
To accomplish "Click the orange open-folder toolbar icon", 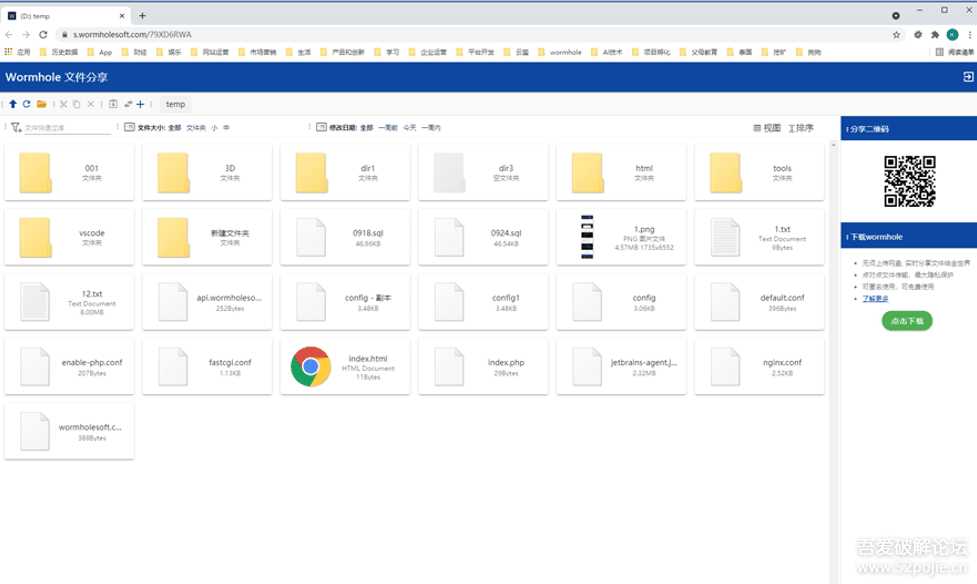I will click(42, 104).
